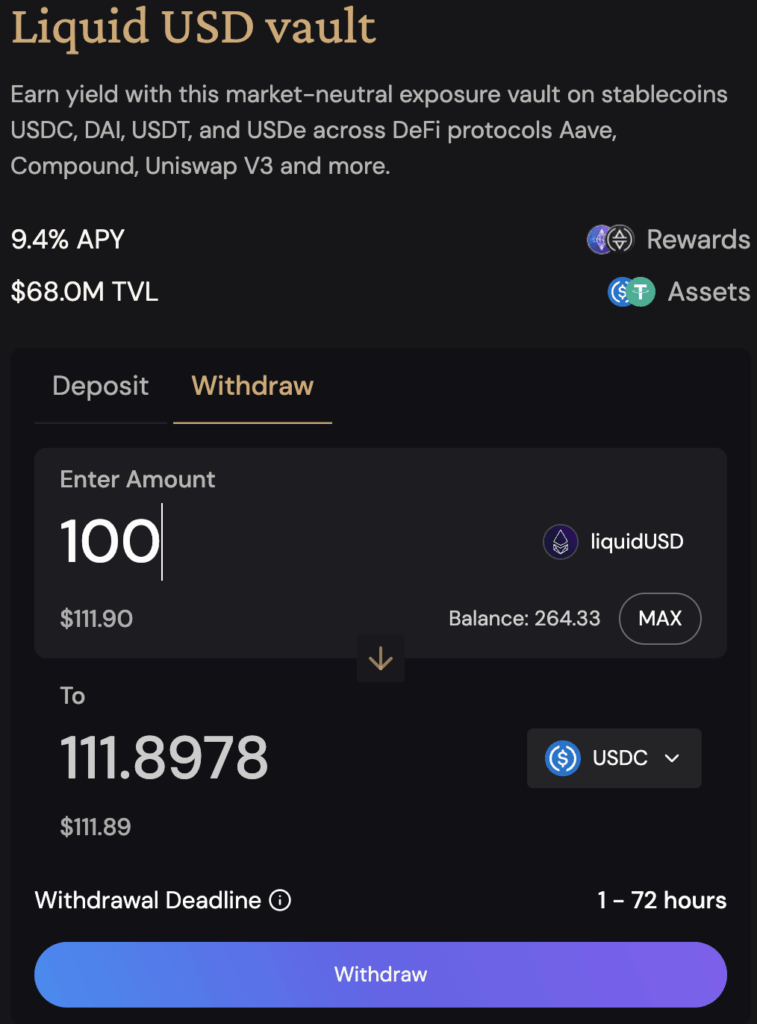The height and width of the screenshot is (1024, 757).
Task: Click the purple Withdraw button
Action: click(x=380, y=974)
